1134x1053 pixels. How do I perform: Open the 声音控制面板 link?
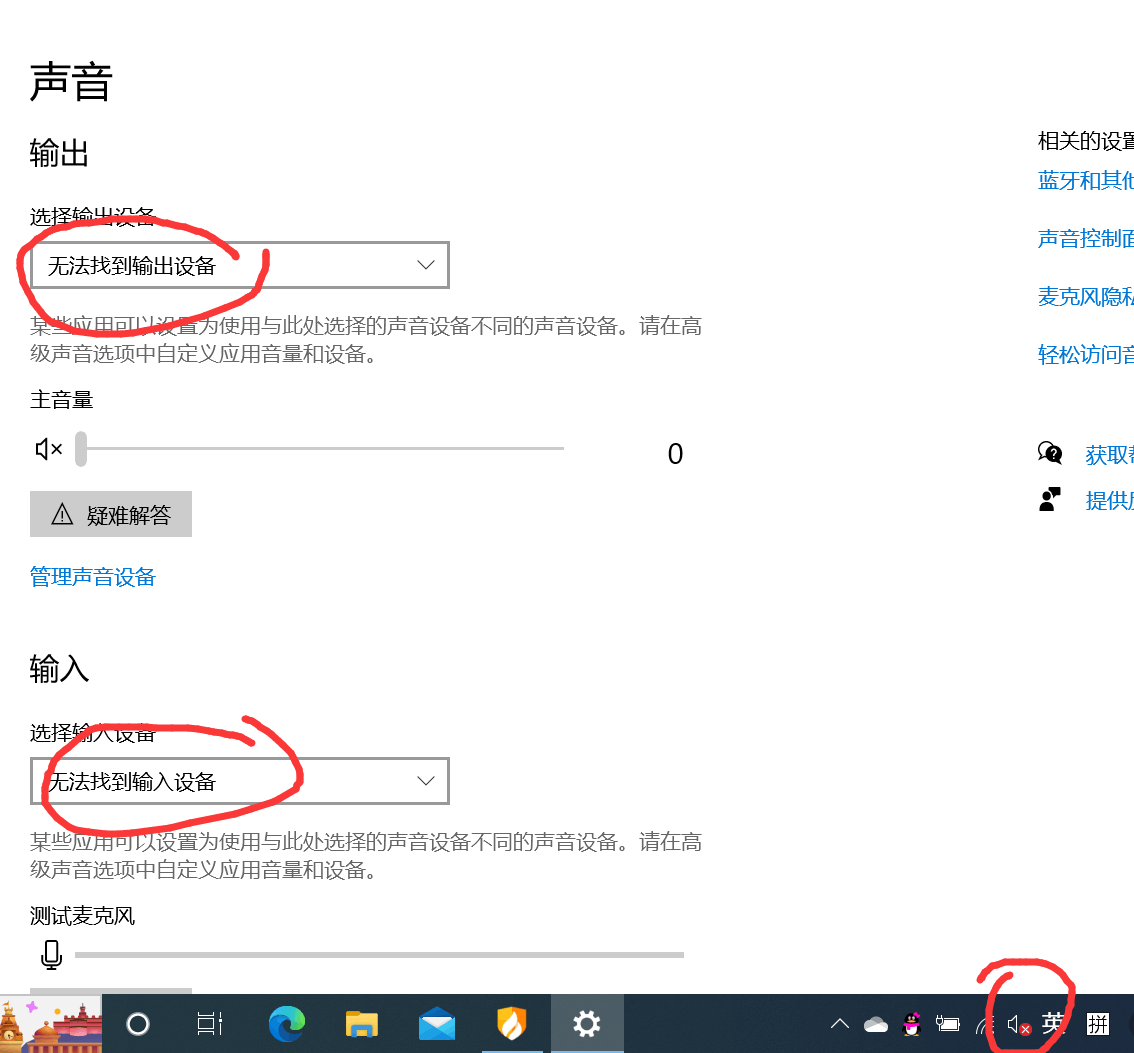1086,238
